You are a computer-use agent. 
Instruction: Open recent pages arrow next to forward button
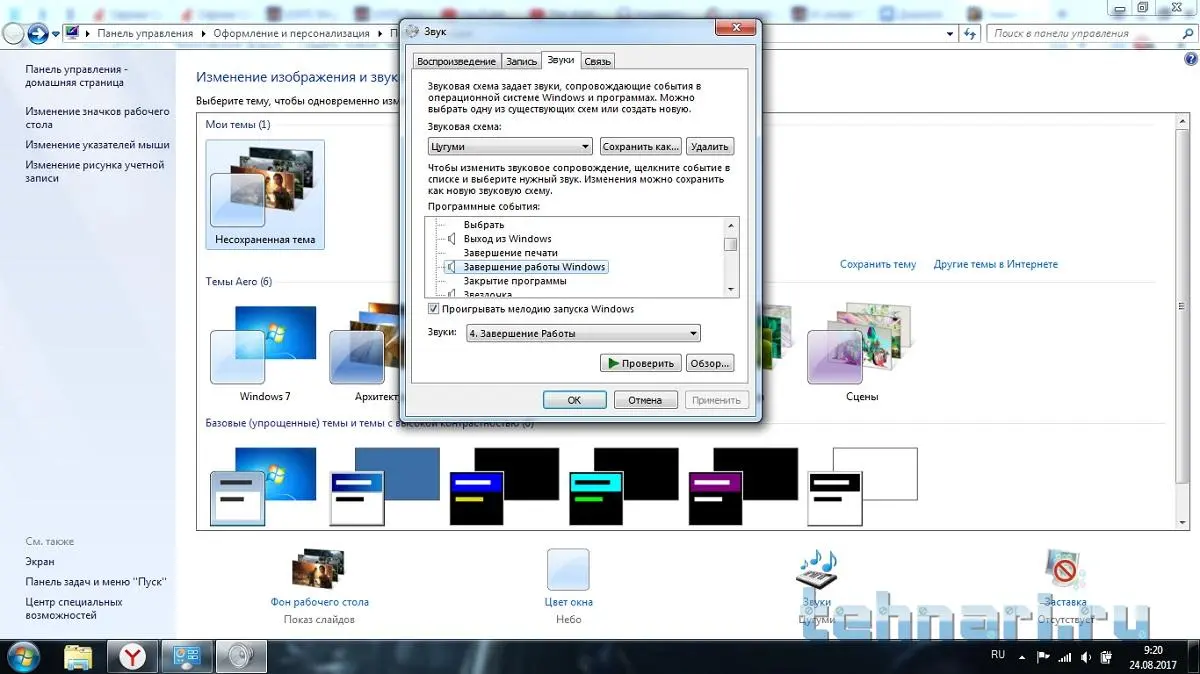pos(57,33)
